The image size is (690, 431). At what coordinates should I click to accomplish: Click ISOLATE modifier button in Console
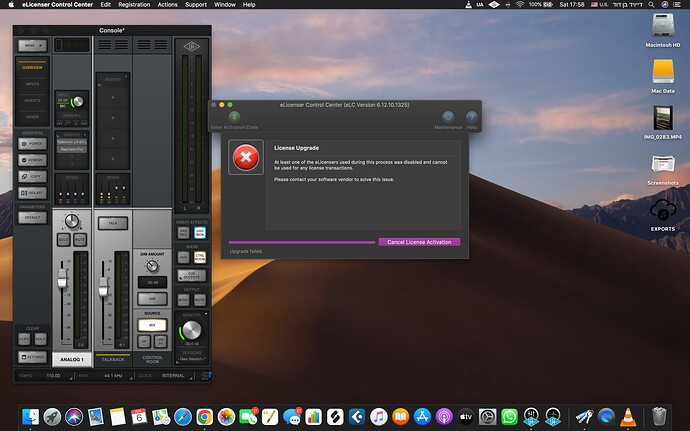point(33,192)
